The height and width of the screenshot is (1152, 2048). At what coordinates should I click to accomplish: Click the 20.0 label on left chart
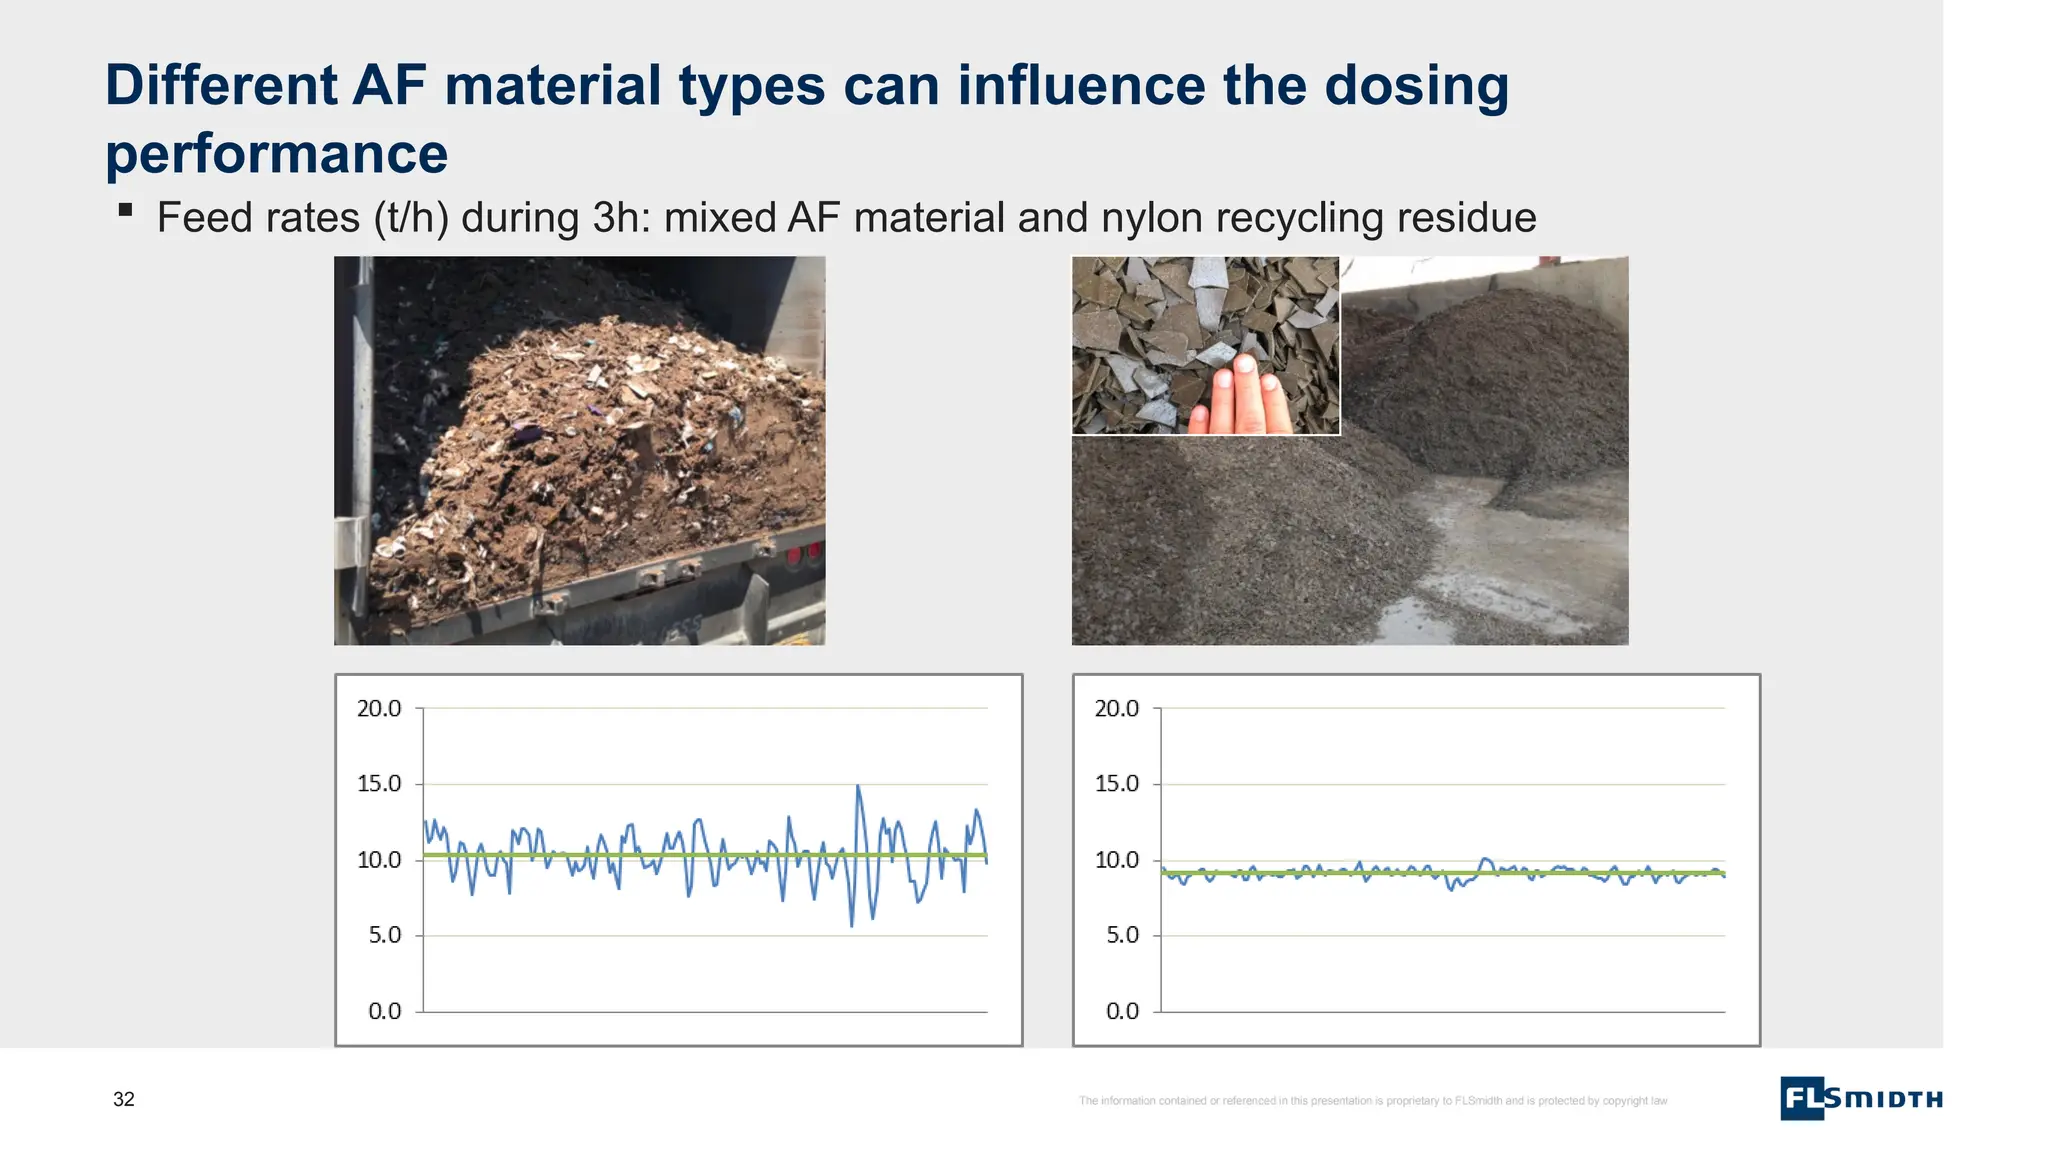click(379, 708)
